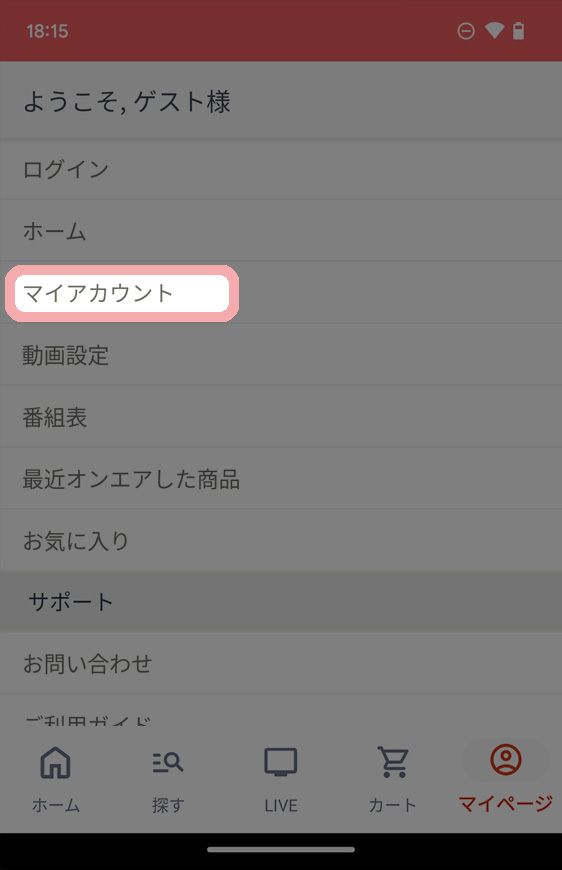Tap the do-not-disturb status icon
Viewport: 562px width, 870px height.
click(466, 31)
